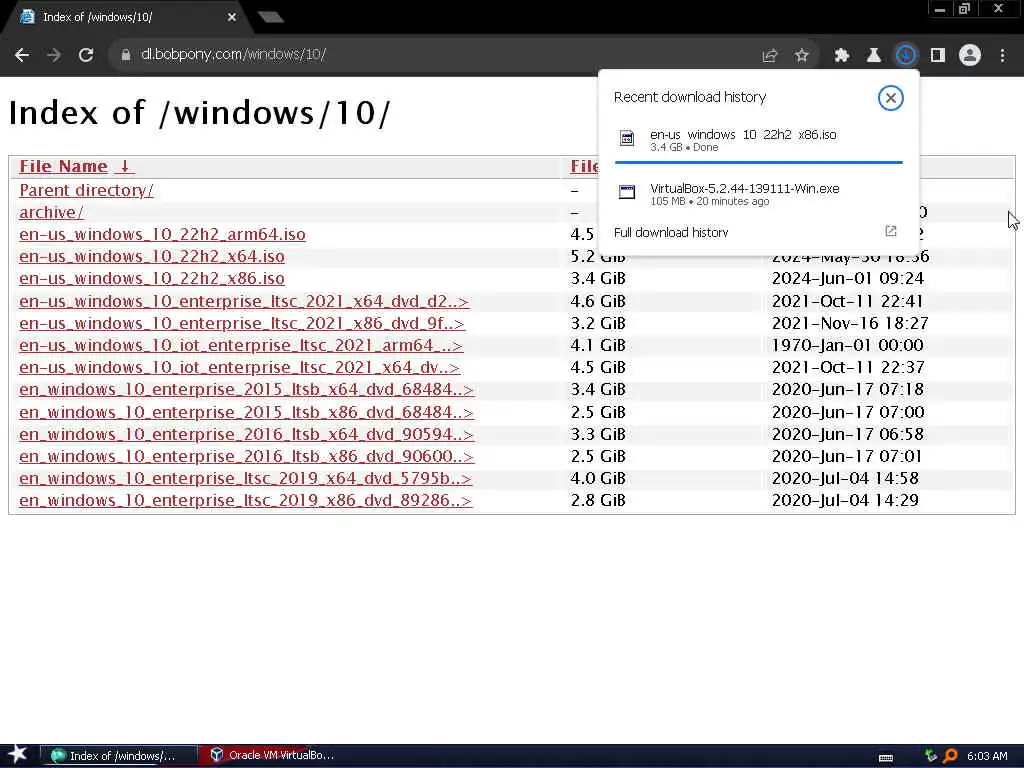The width and height of the screenshot is (1024, 768).
Task: Download en-us_windows_10_22h2_arm64.iso
Action: (x=162, y=234)
